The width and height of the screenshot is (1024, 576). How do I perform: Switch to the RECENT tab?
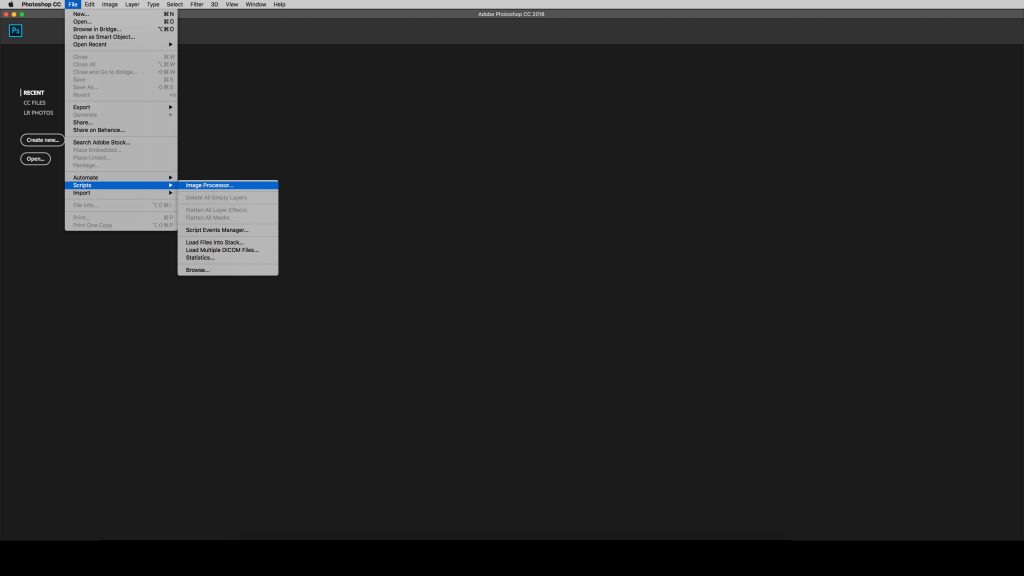(34, 93)
